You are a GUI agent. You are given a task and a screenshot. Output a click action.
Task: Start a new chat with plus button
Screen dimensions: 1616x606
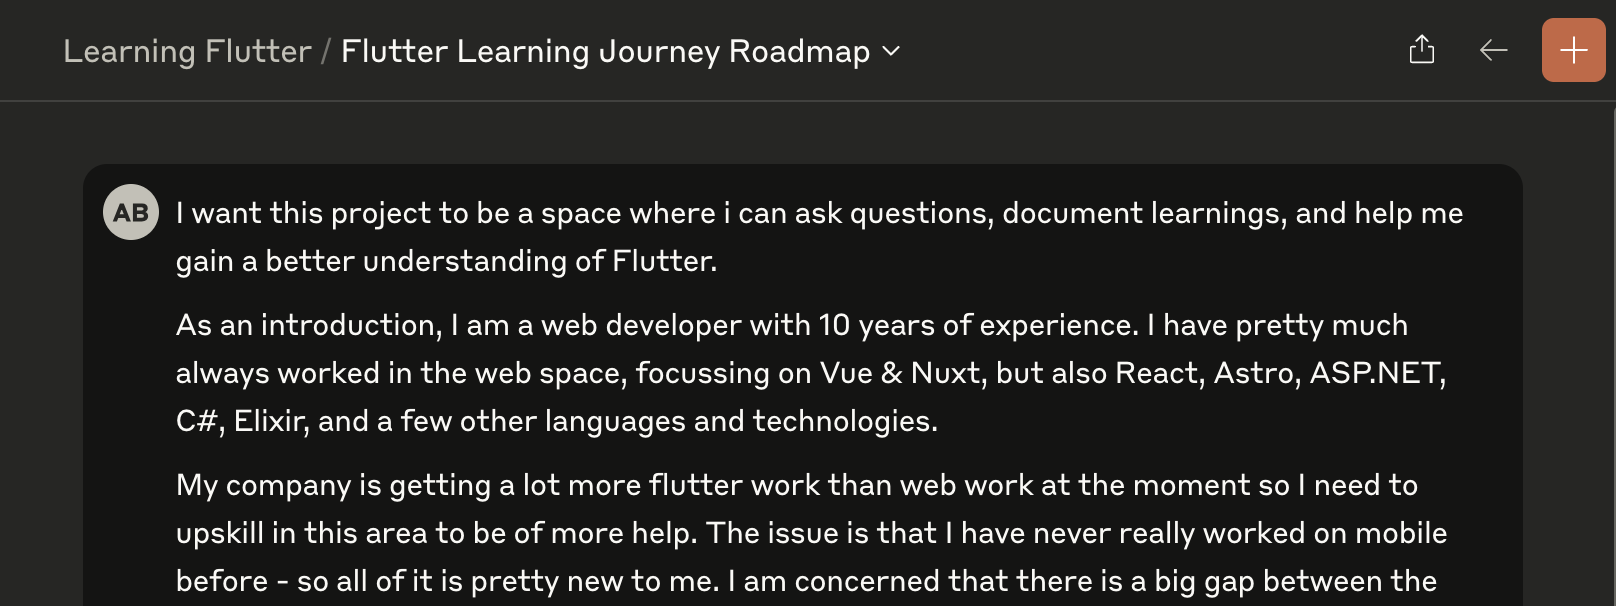tap(1573, 50)
